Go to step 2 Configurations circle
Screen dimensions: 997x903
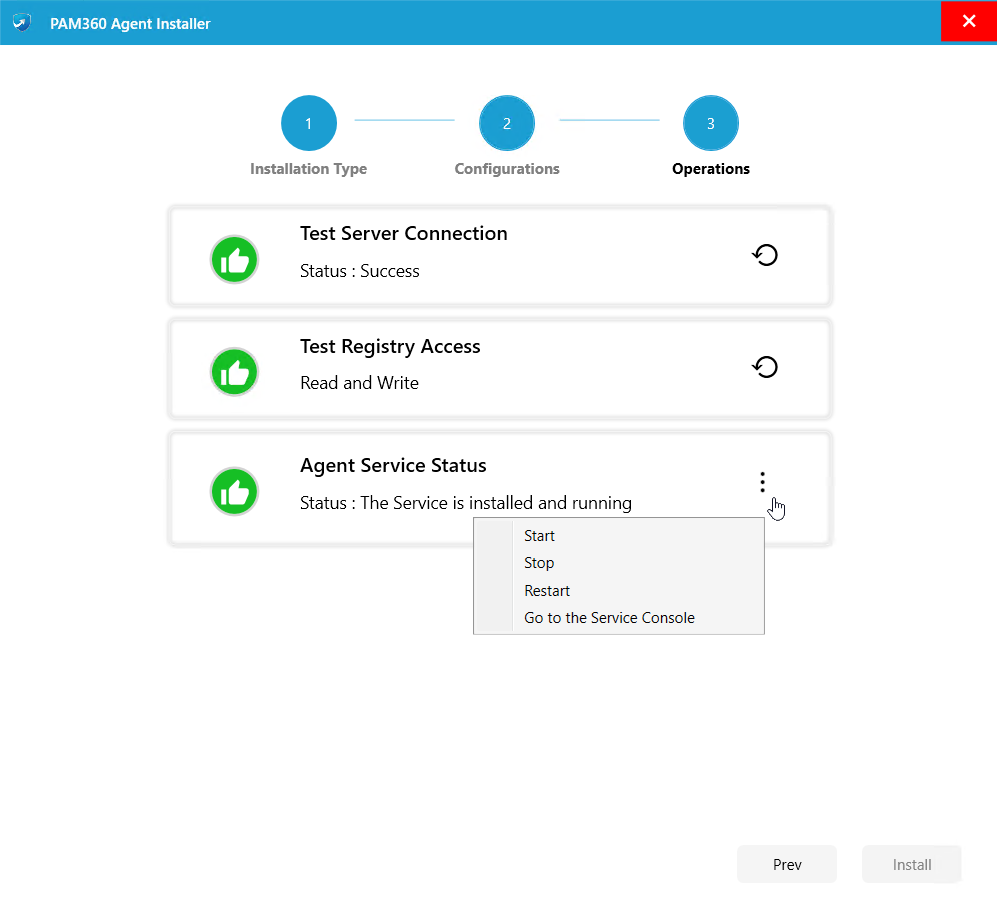[x=507, y=123]
